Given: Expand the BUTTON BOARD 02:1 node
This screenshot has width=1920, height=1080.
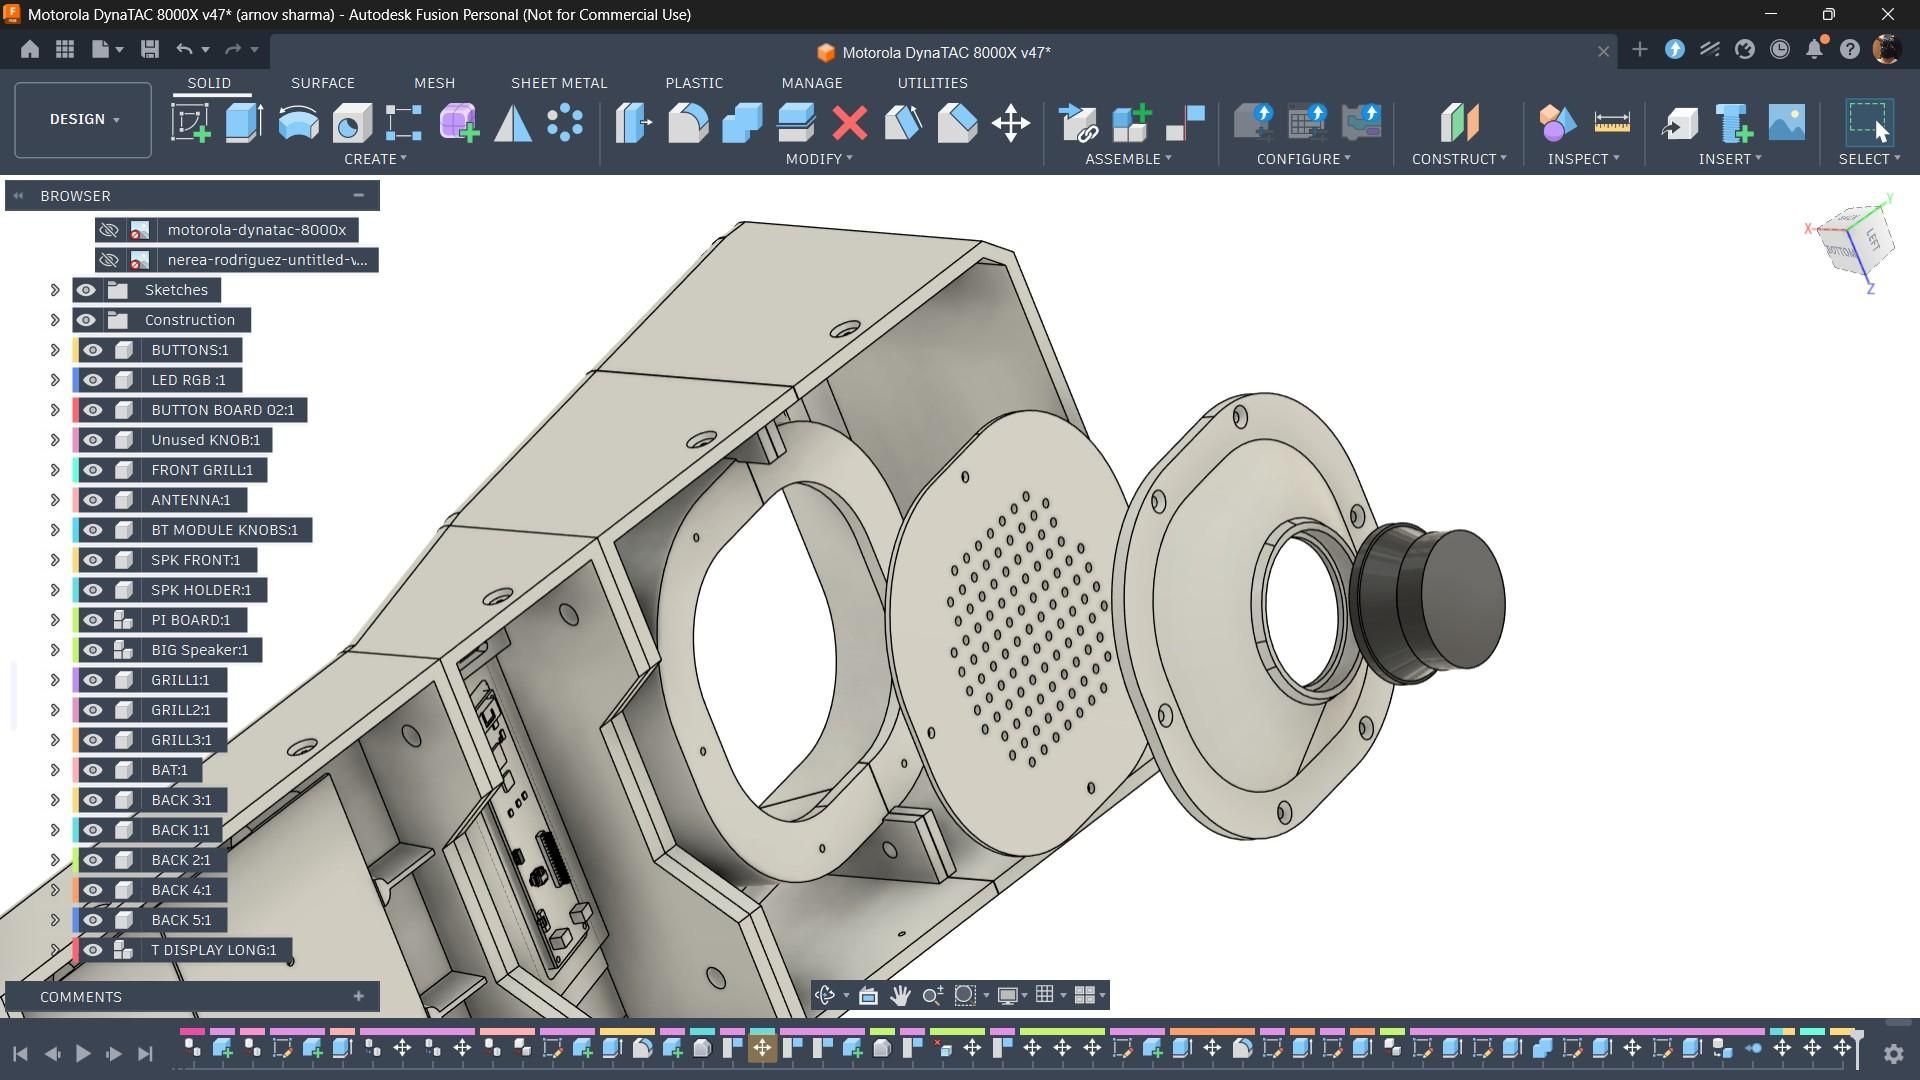Looking at the screenshot, I should [x=55, y=410].
